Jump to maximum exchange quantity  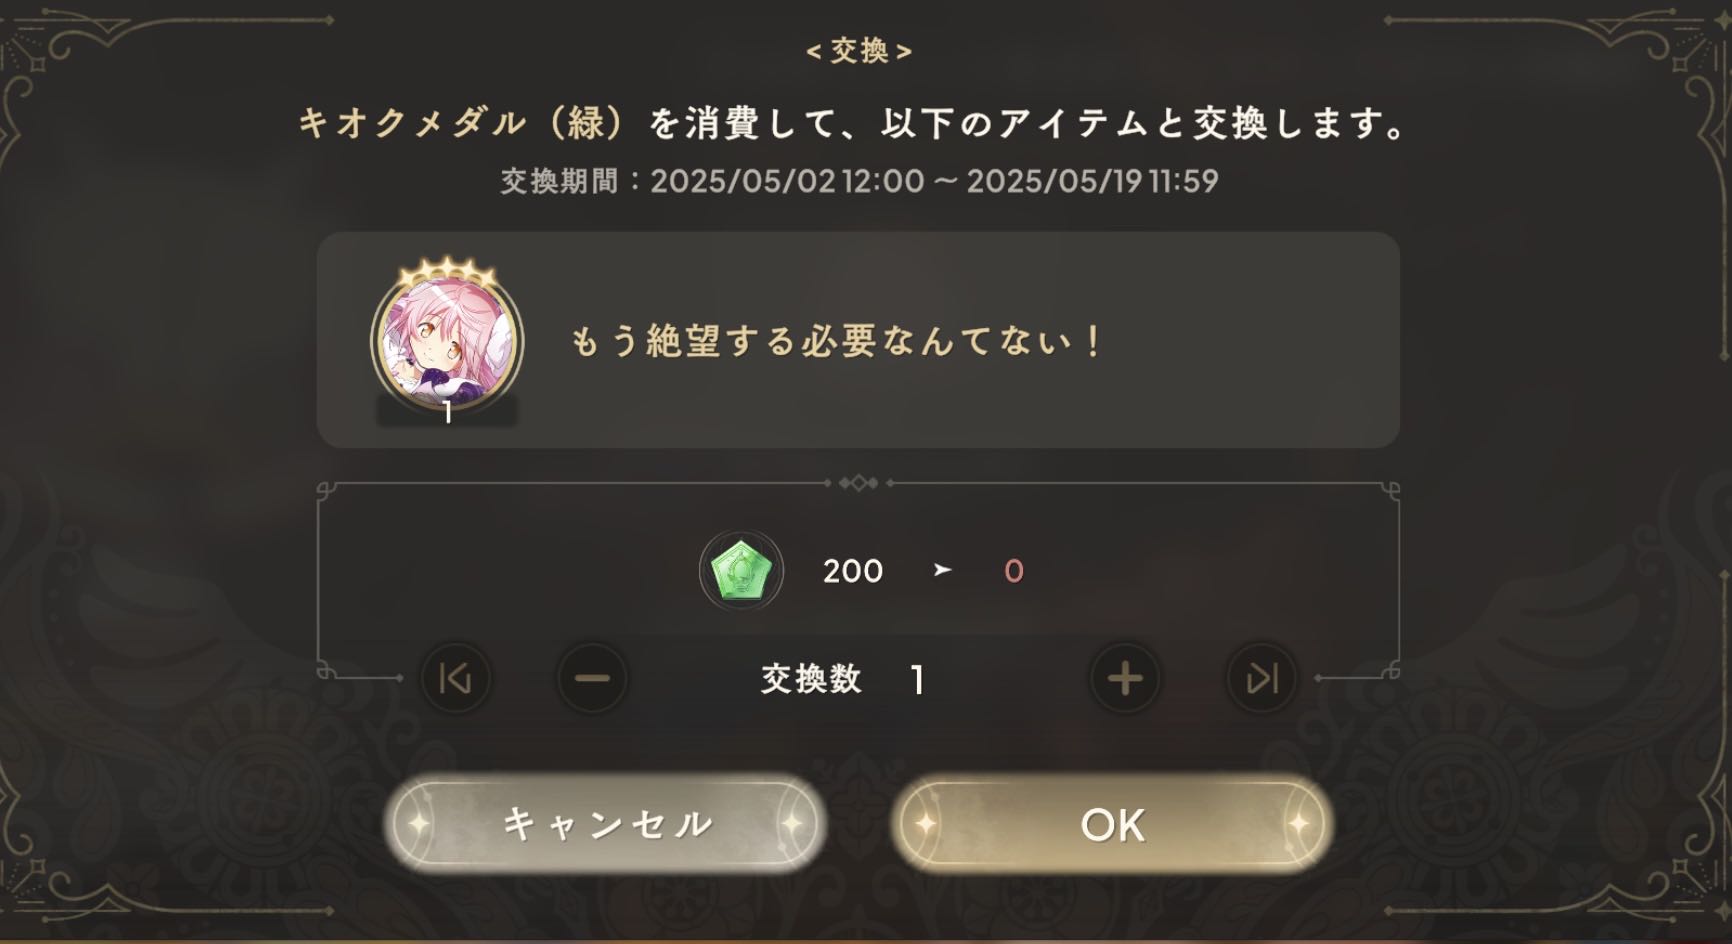(x=1262, y=678)
